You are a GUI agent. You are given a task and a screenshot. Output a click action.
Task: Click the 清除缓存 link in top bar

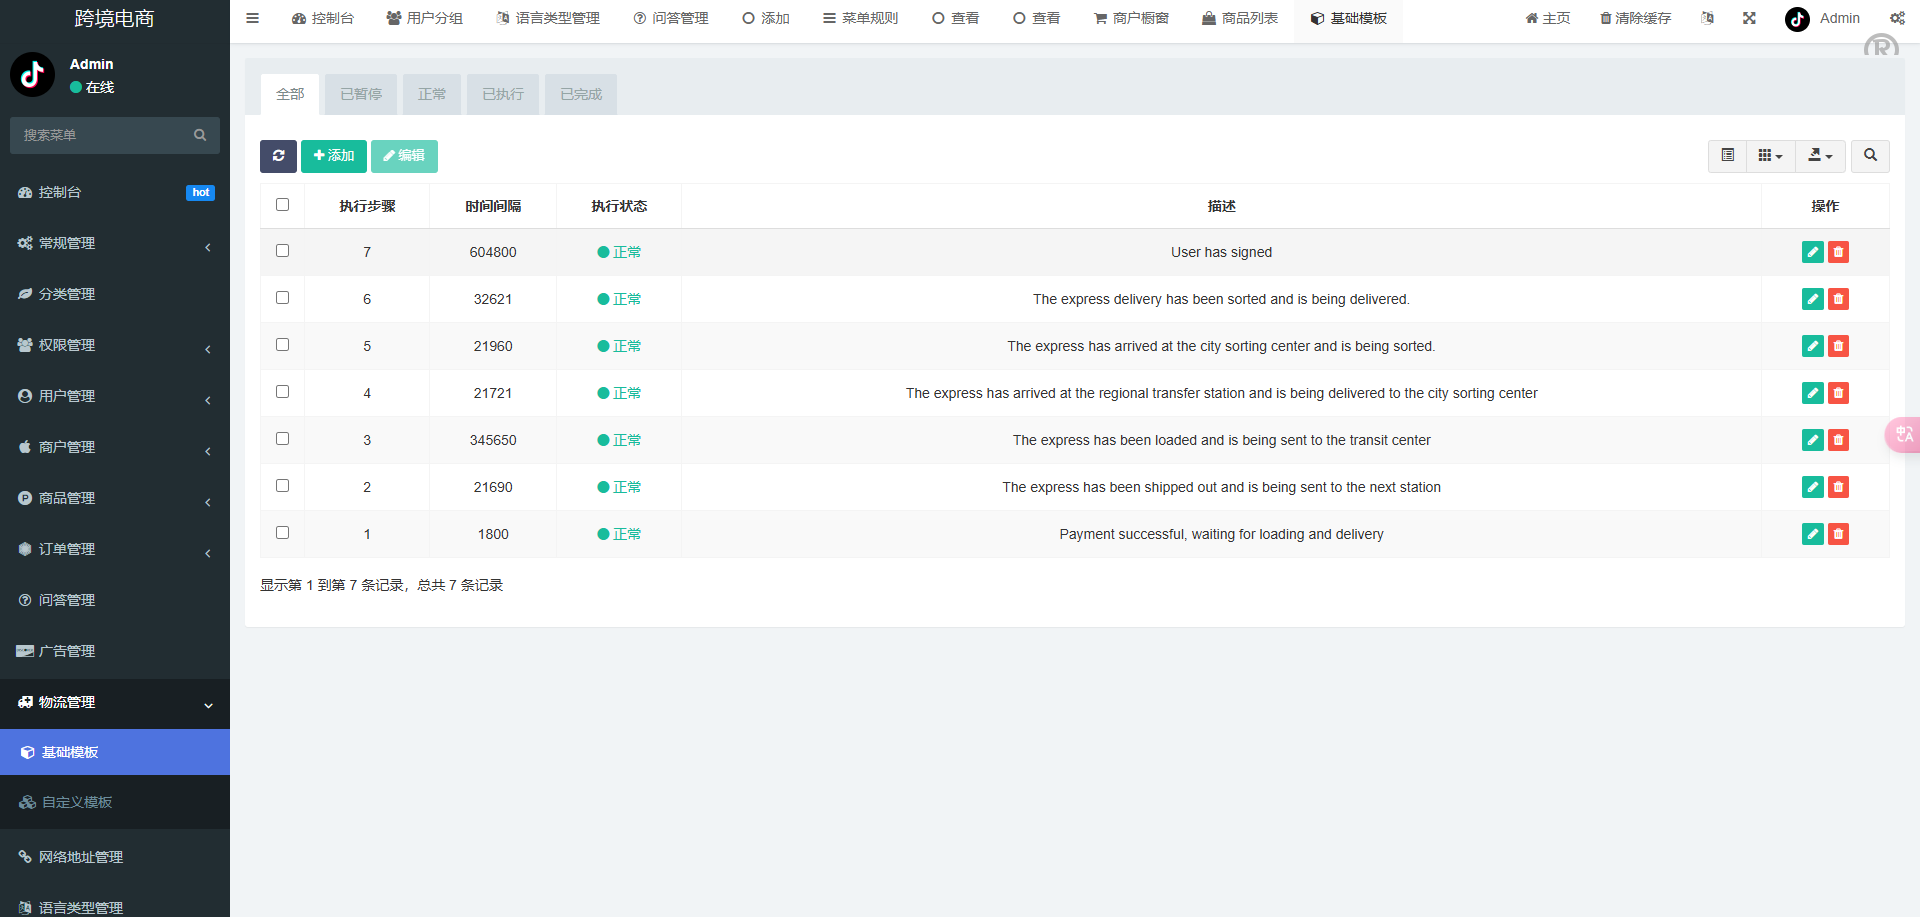(x=1635, y=18)
